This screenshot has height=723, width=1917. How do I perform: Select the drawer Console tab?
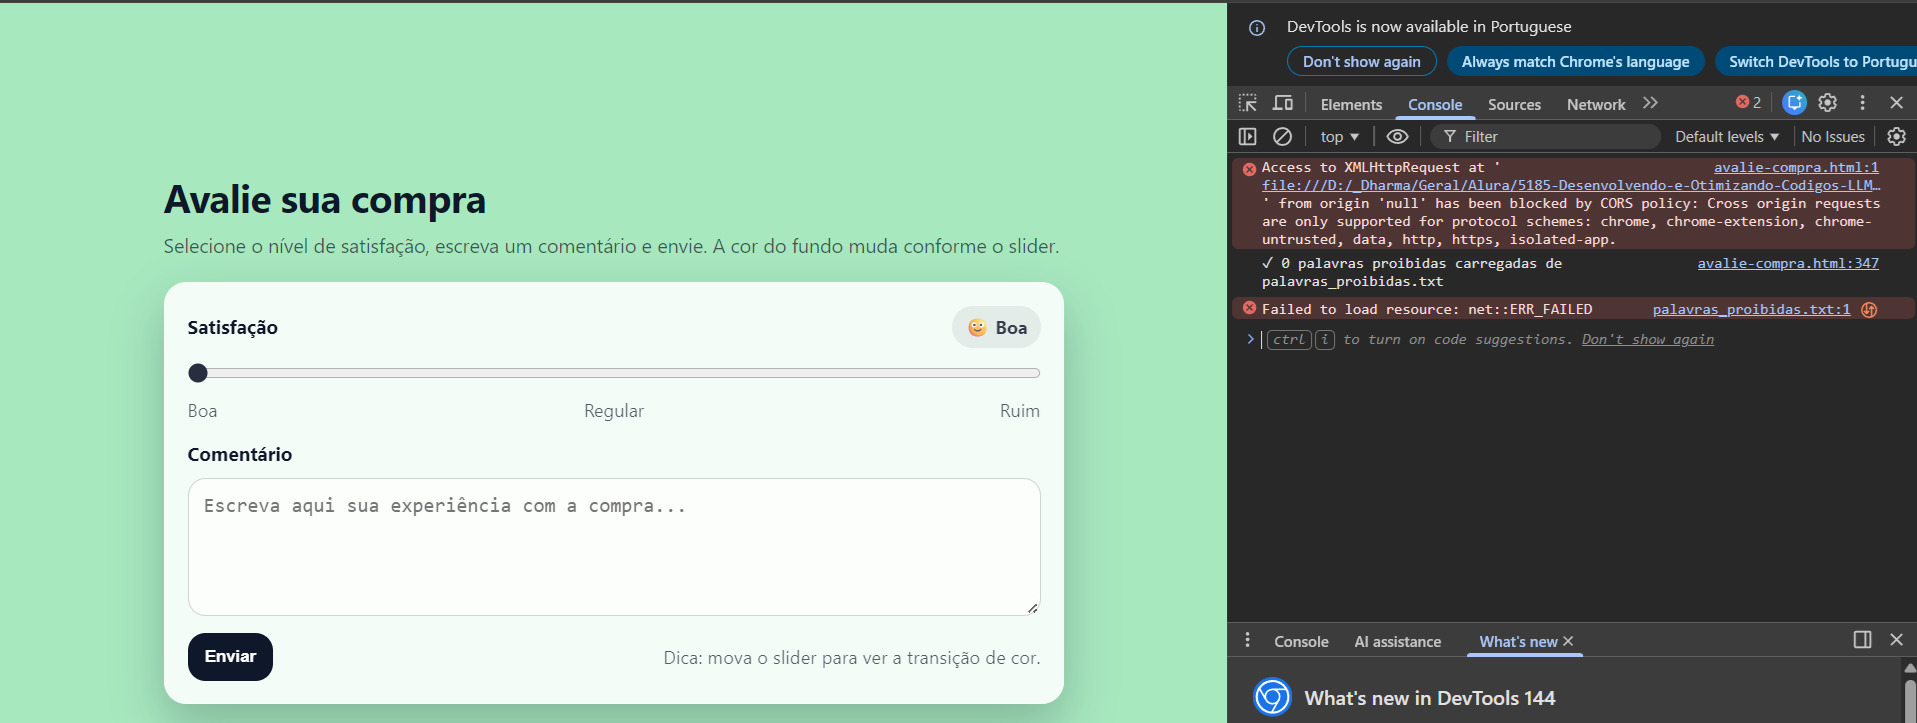[1301, 642]
